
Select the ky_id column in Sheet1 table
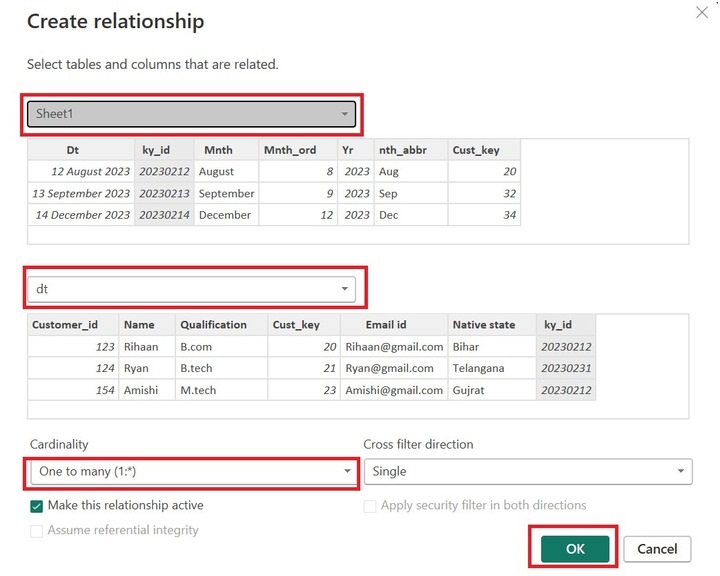(x=164, y=150)
